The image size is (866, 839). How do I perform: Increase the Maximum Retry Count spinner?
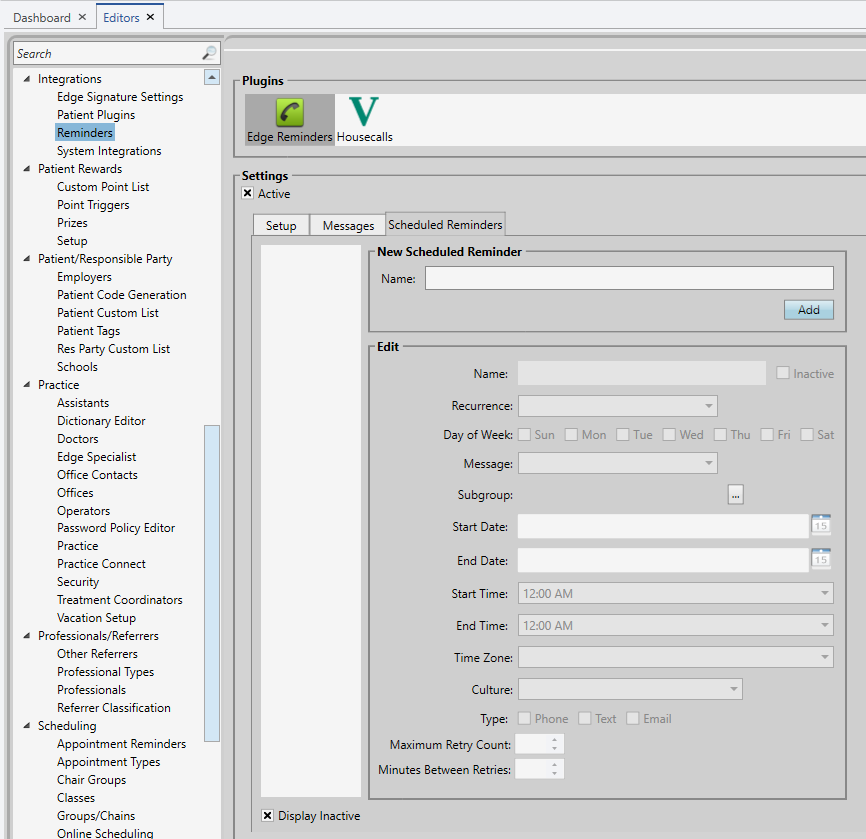554,740
